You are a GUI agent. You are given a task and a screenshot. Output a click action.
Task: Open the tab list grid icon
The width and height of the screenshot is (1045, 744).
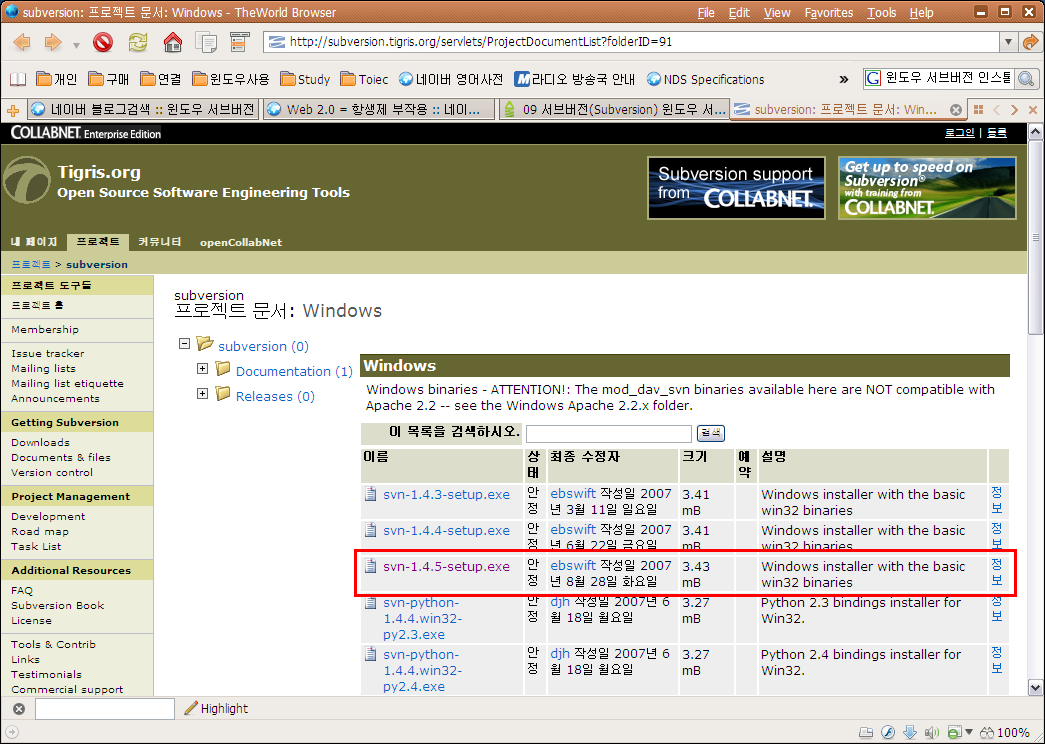point(978,109)
